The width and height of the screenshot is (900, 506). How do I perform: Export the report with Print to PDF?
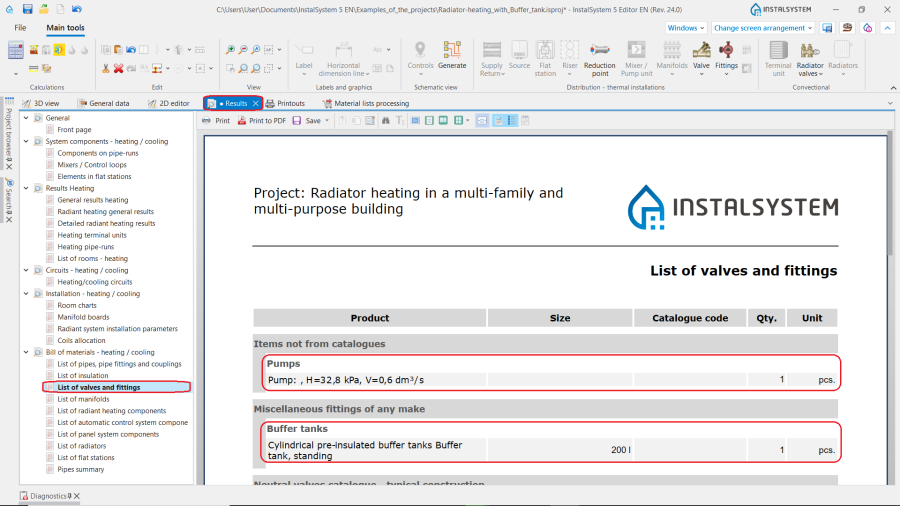(x=262, y=120)
